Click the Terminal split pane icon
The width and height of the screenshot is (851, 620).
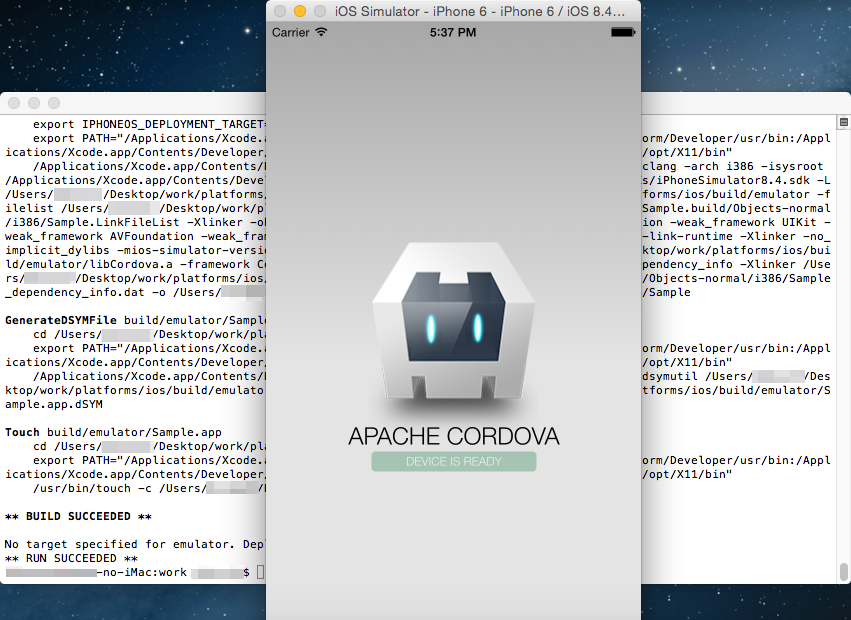[843, 122]
